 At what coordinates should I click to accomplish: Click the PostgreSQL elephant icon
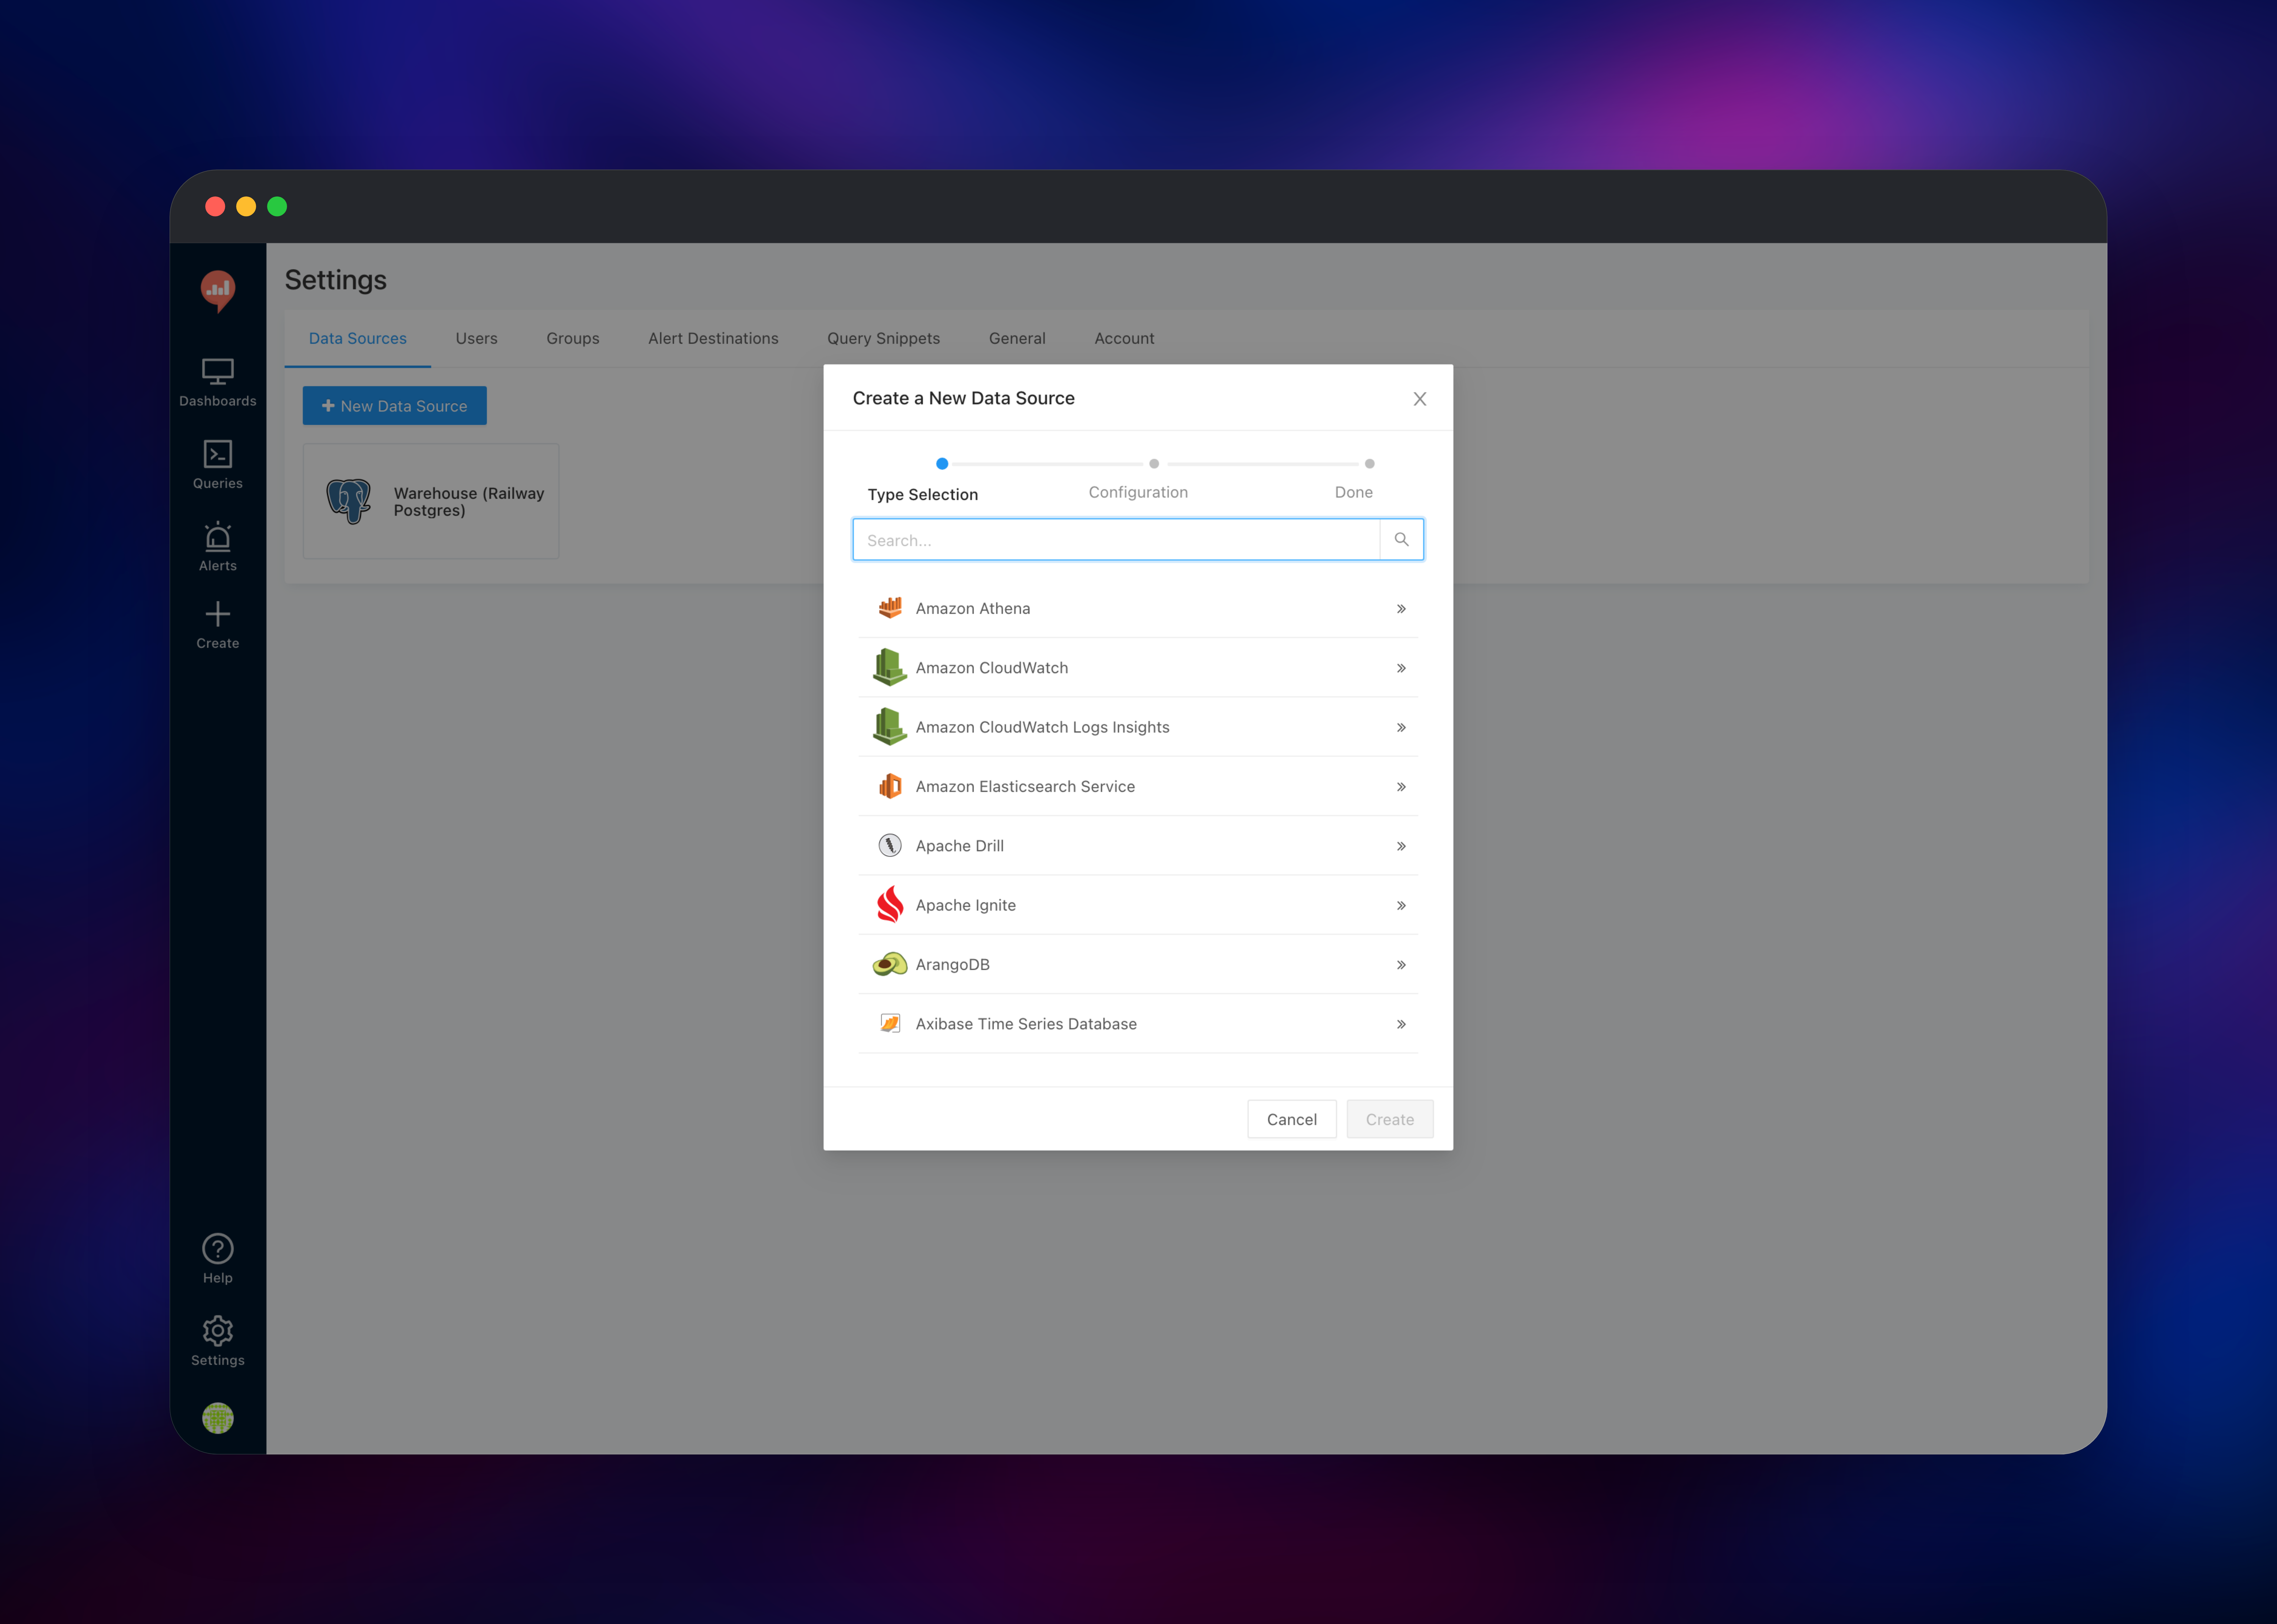tap(349, 501)
